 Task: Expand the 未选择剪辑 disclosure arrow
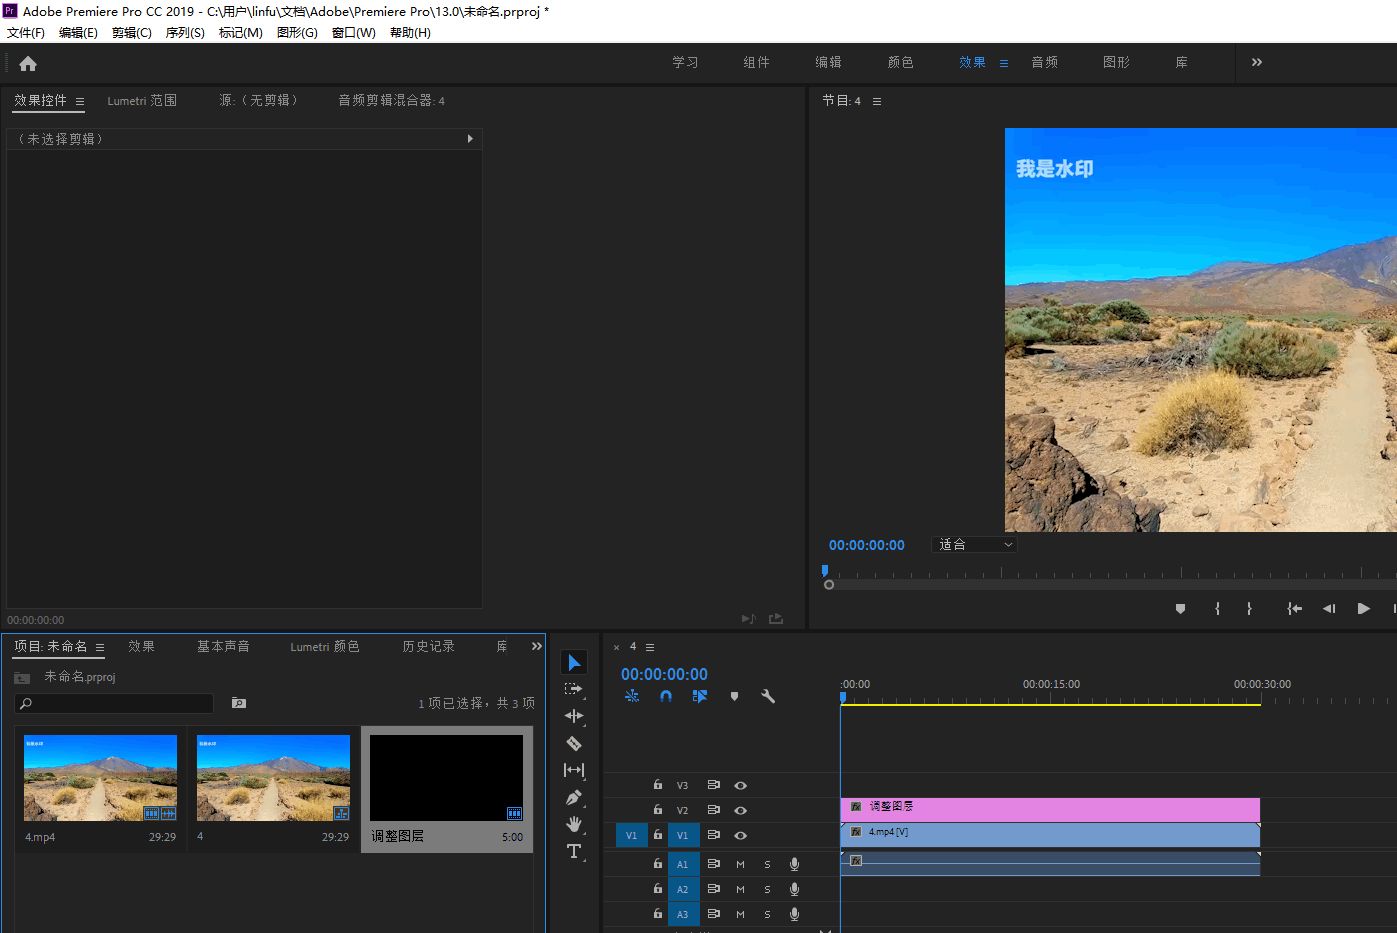470,139
